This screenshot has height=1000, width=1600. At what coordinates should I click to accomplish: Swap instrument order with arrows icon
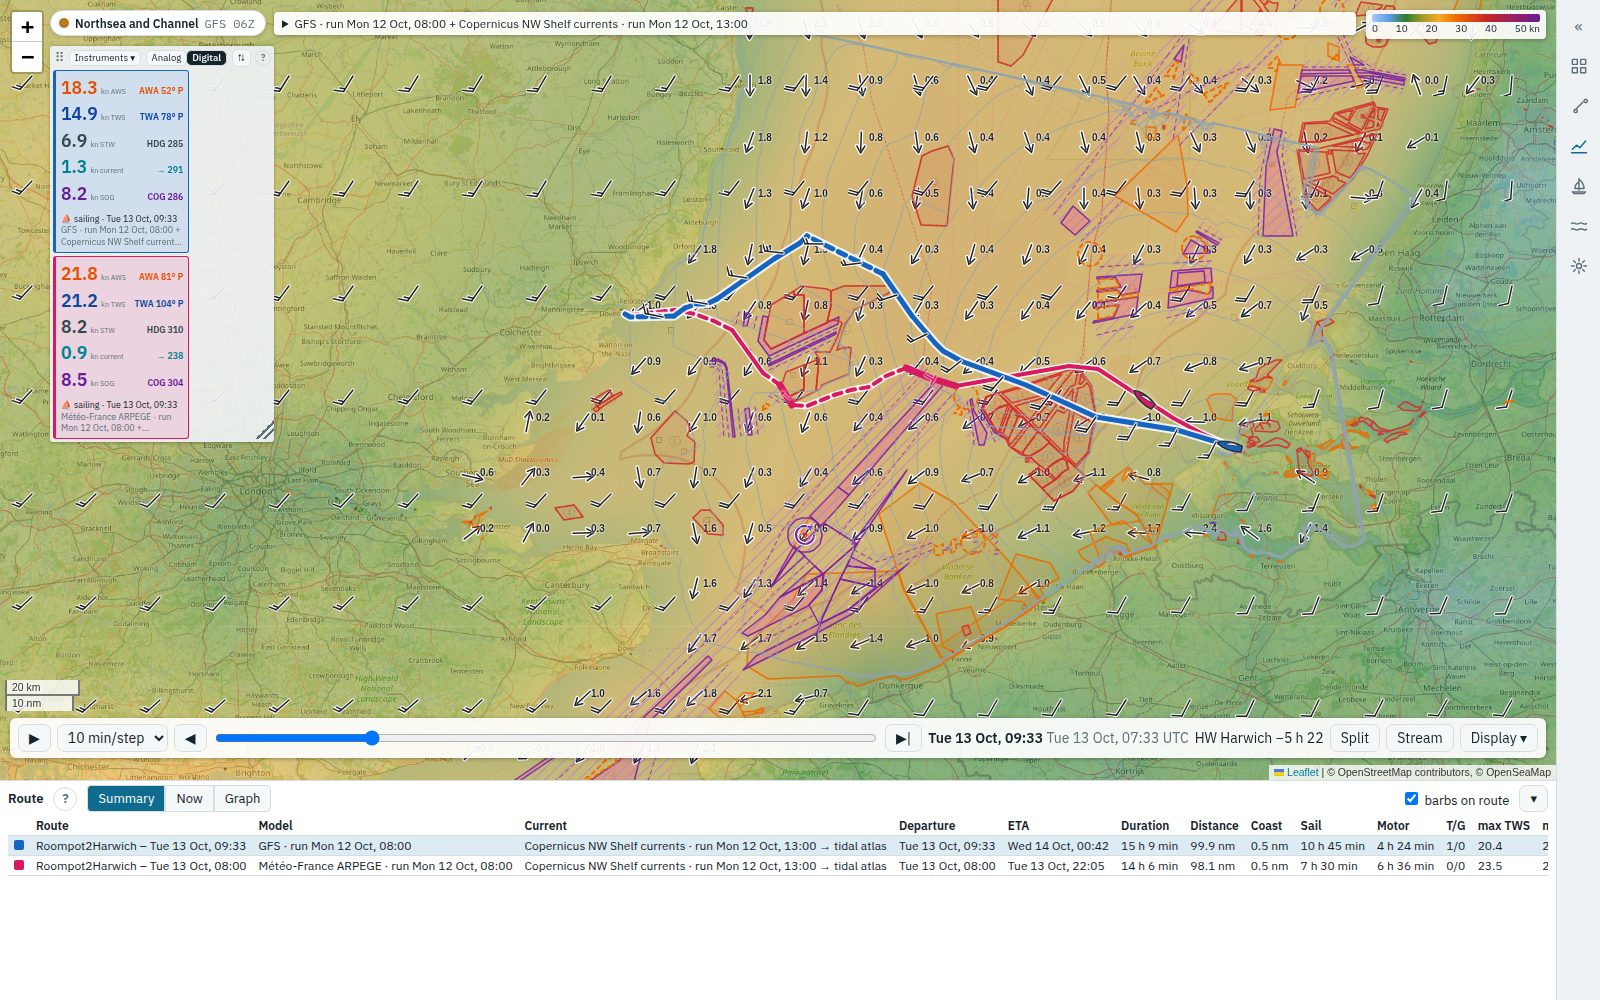tap(241, 58)
